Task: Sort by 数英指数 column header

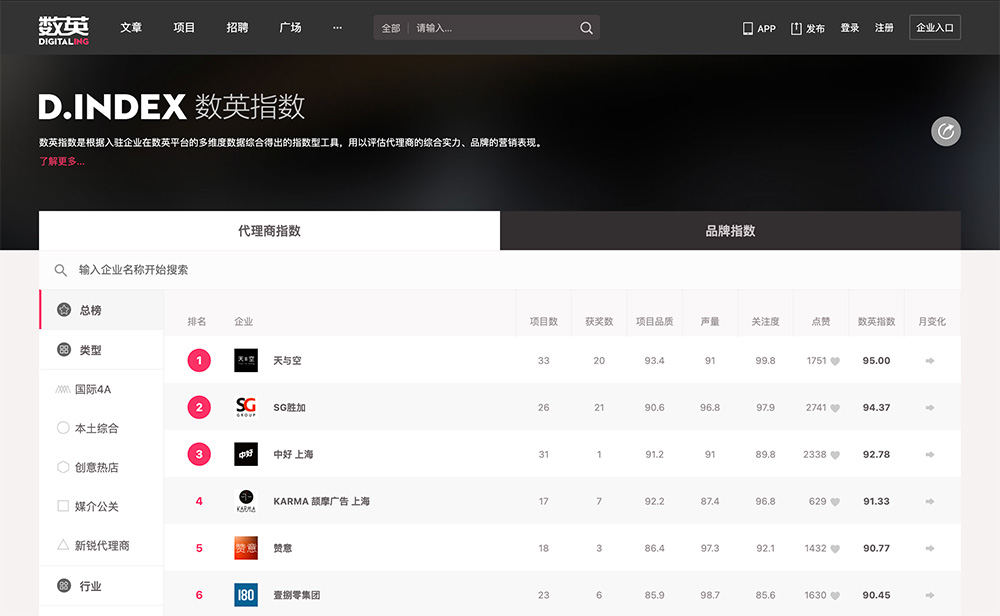Action: point(876,321)
